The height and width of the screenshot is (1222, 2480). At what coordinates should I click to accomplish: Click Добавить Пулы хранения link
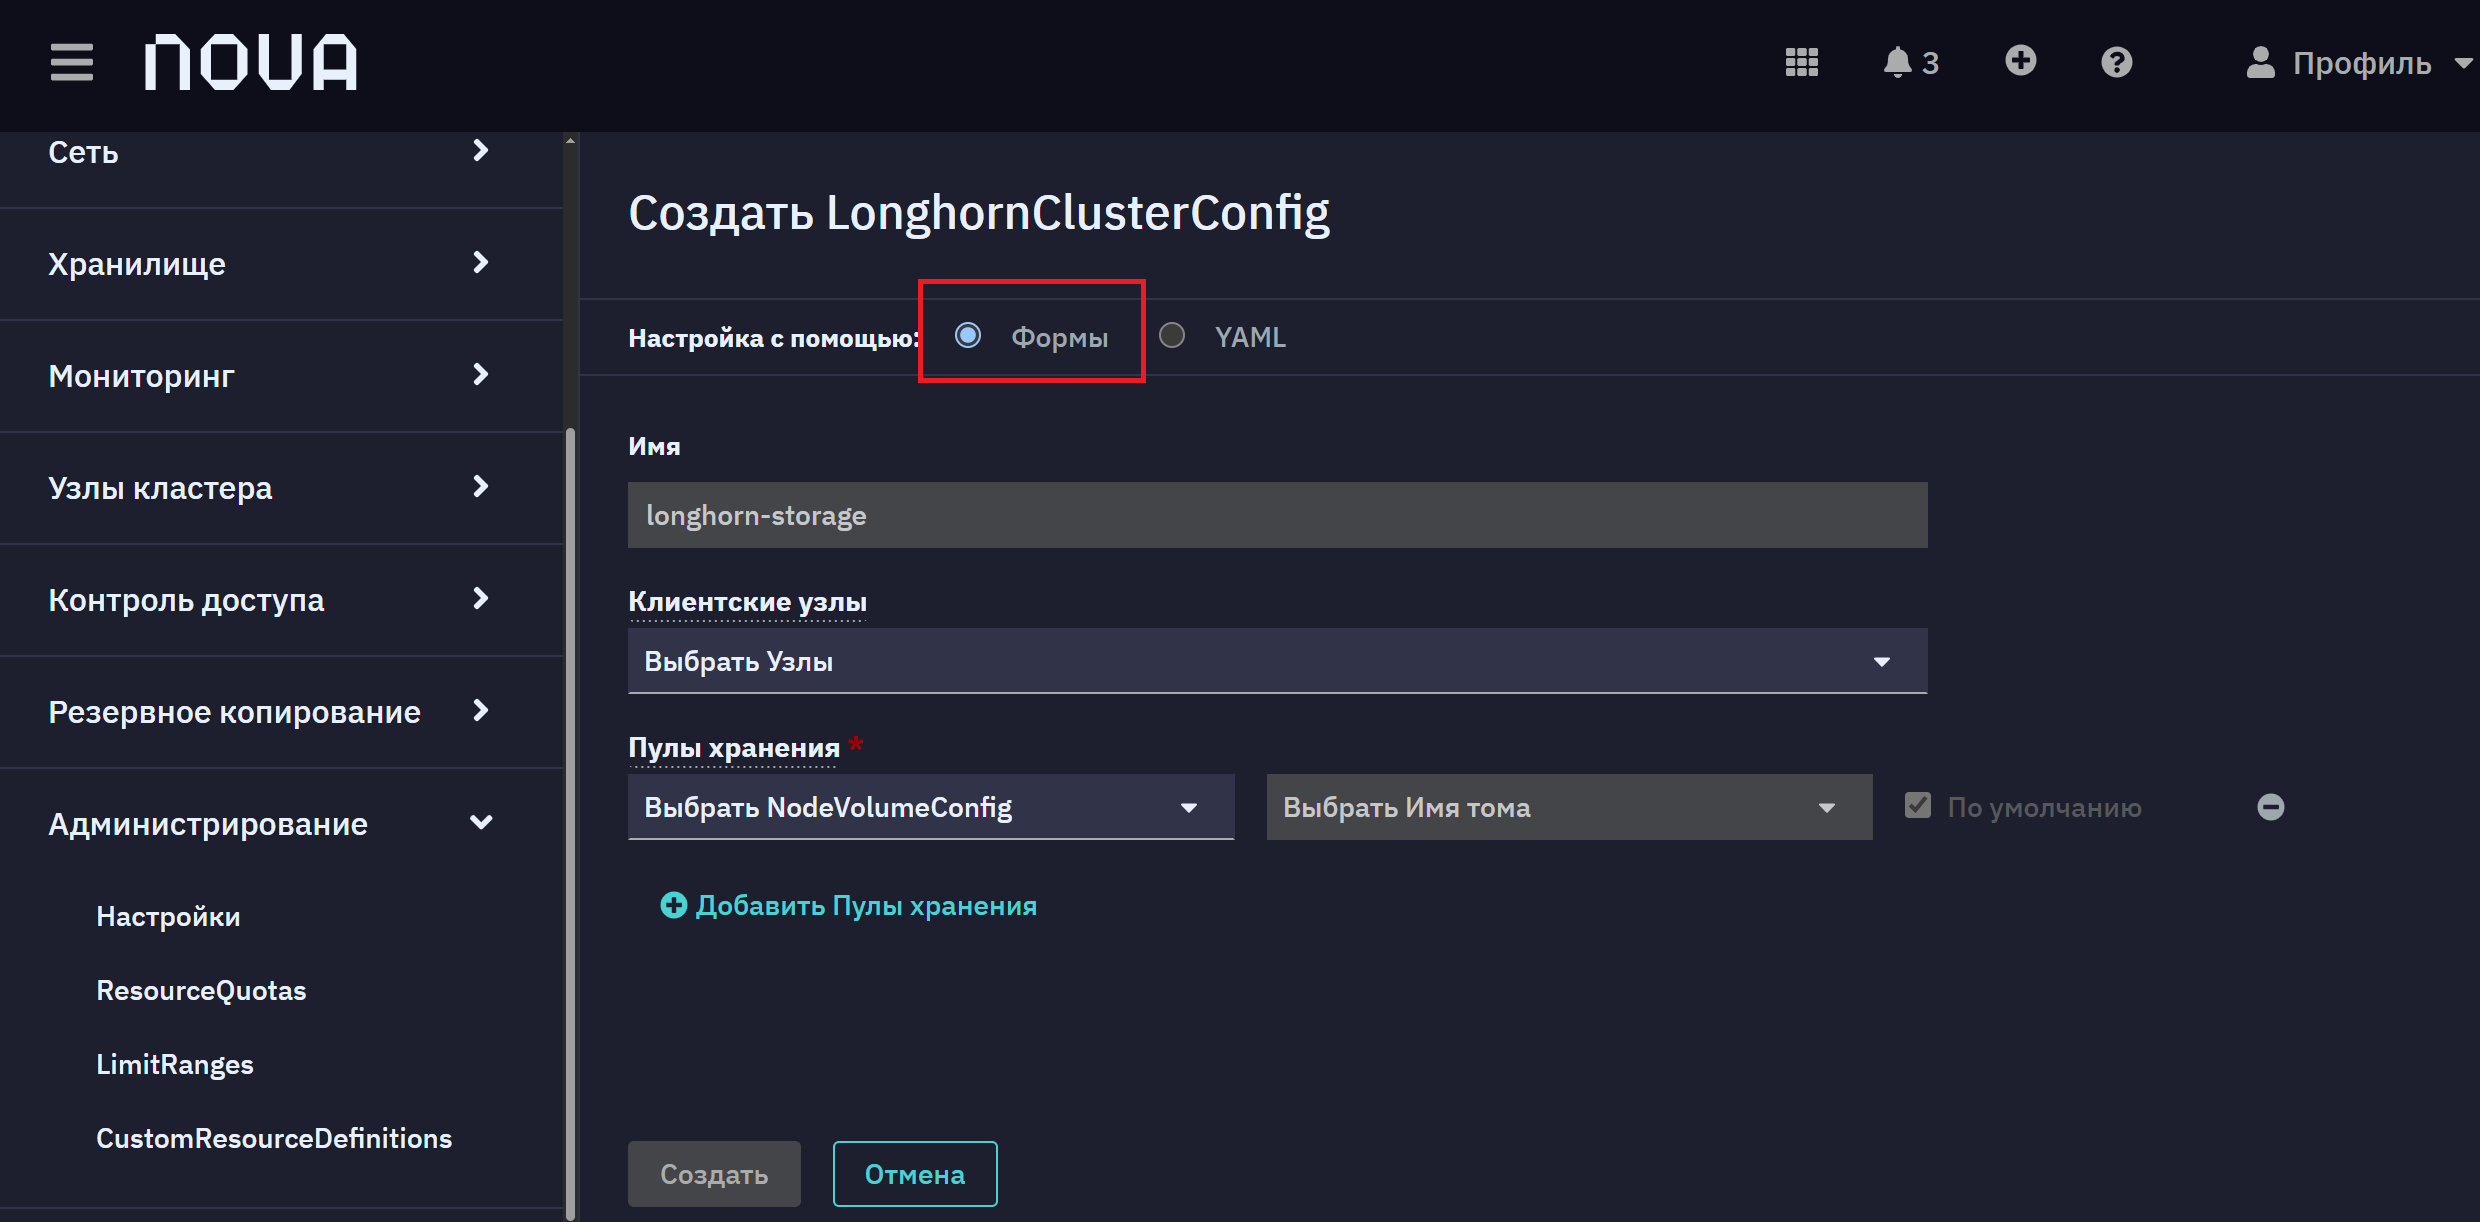tap(849, 905)
